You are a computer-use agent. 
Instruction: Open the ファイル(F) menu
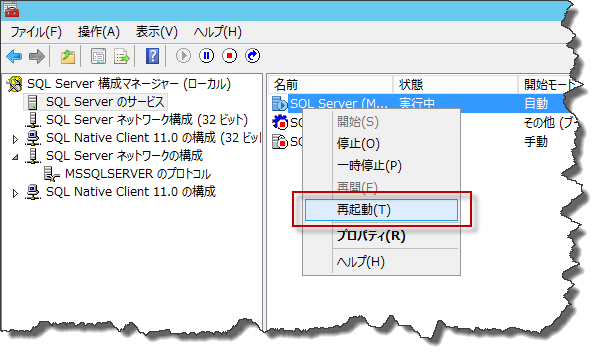point(36,32)
